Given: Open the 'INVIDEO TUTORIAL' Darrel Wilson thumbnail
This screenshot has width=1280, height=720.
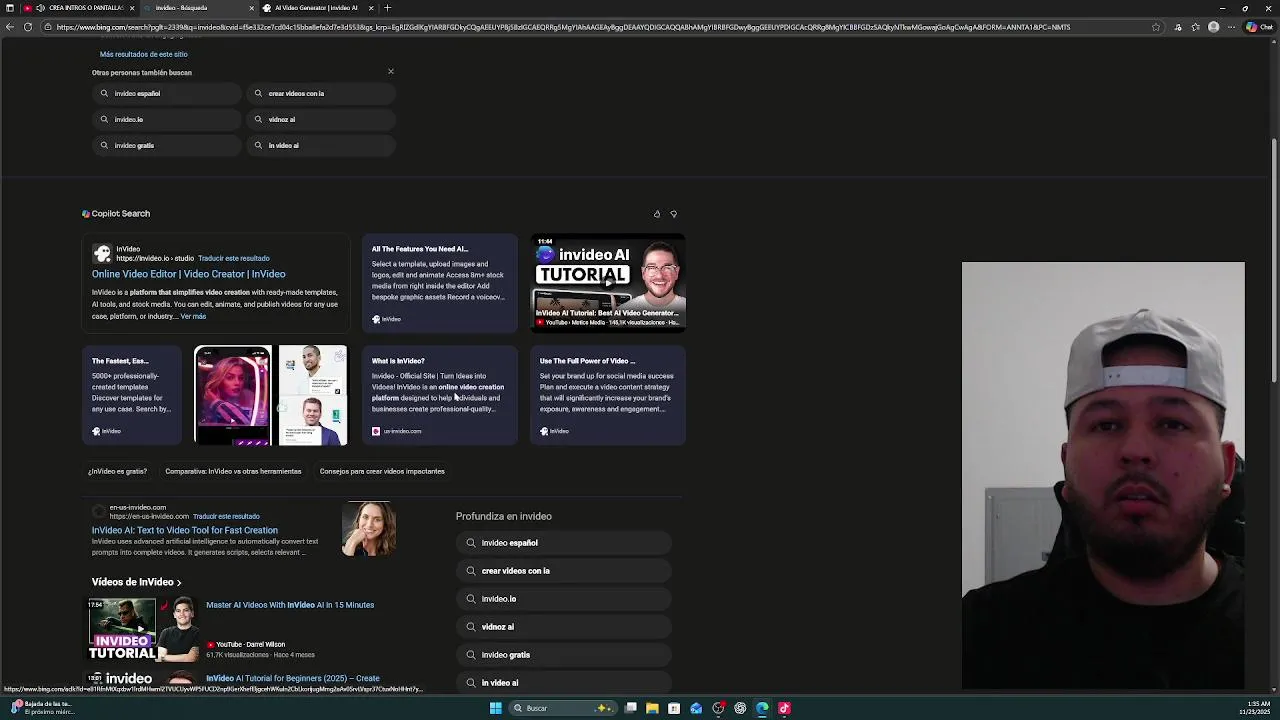Looking at the screenshot, I should pyautogui.click(x=144, y=629).
